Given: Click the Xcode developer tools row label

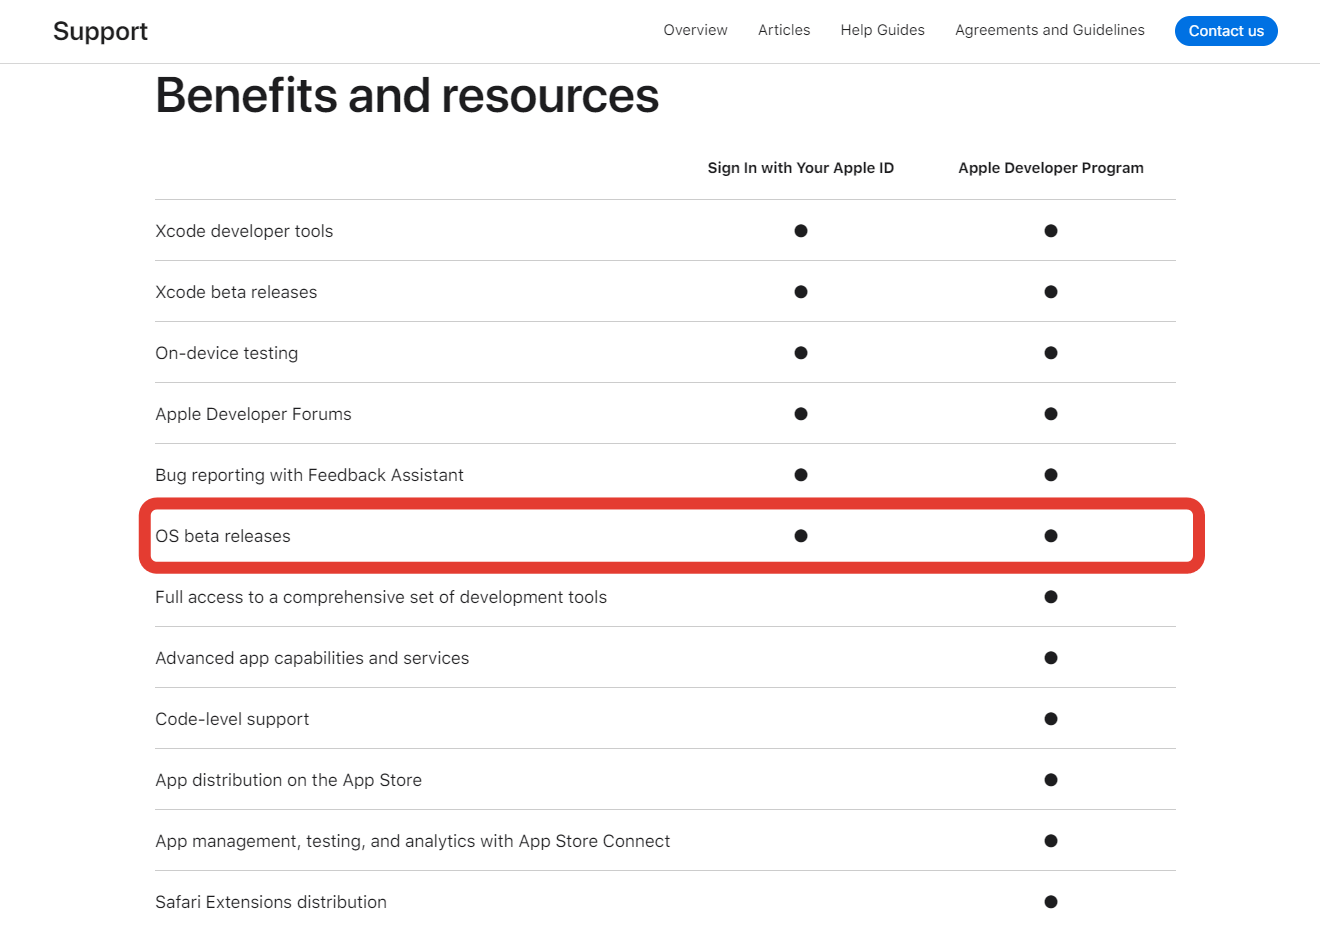Looking at the screenshot, I should point(244,231).
